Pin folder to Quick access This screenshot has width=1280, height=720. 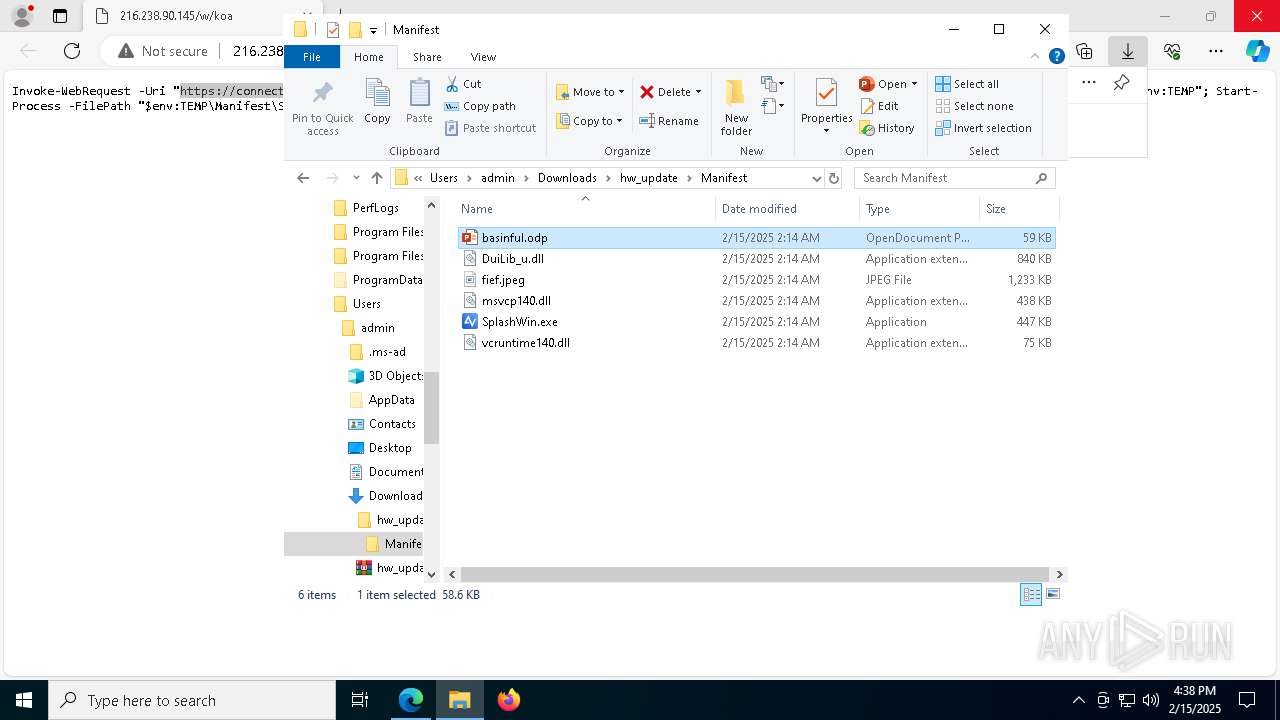point(322,108)
